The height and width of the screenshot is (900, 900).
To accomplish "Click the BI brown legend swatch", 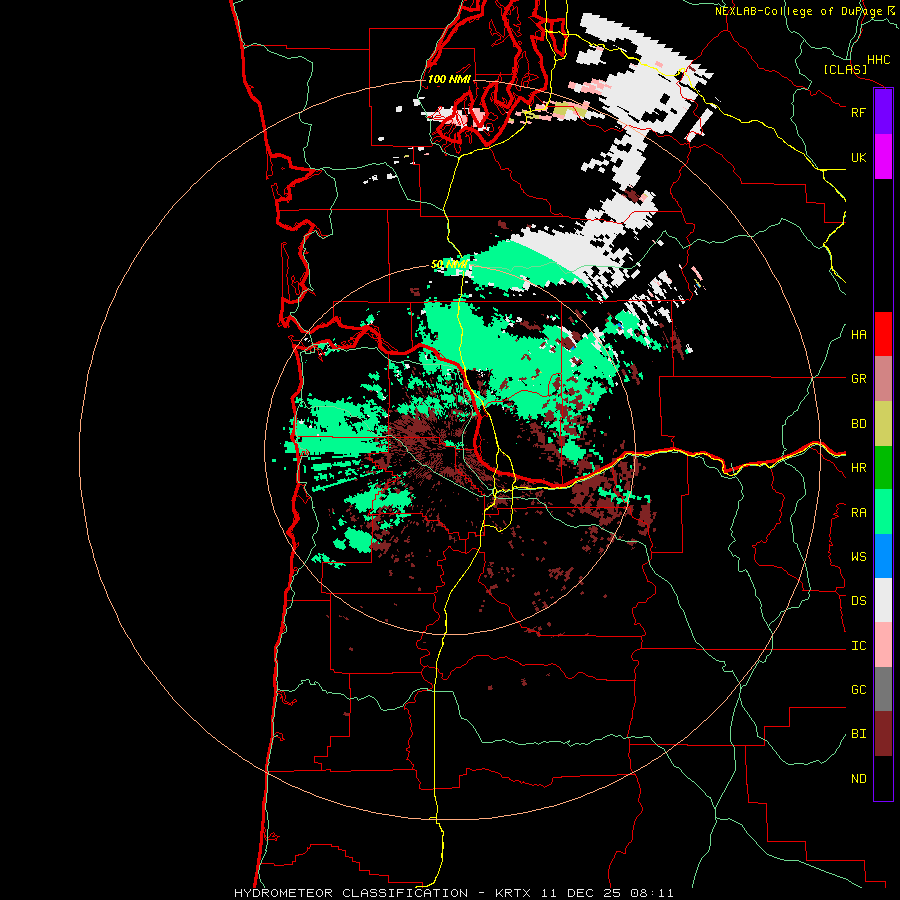I will [883, 734].
